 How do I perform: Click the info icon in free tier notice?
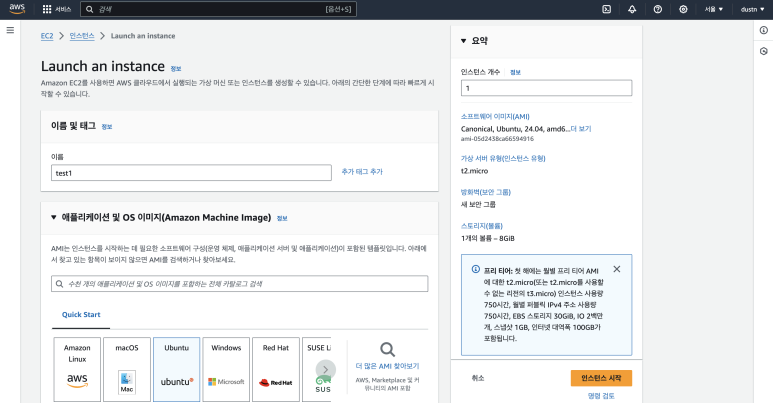(476, 269)
